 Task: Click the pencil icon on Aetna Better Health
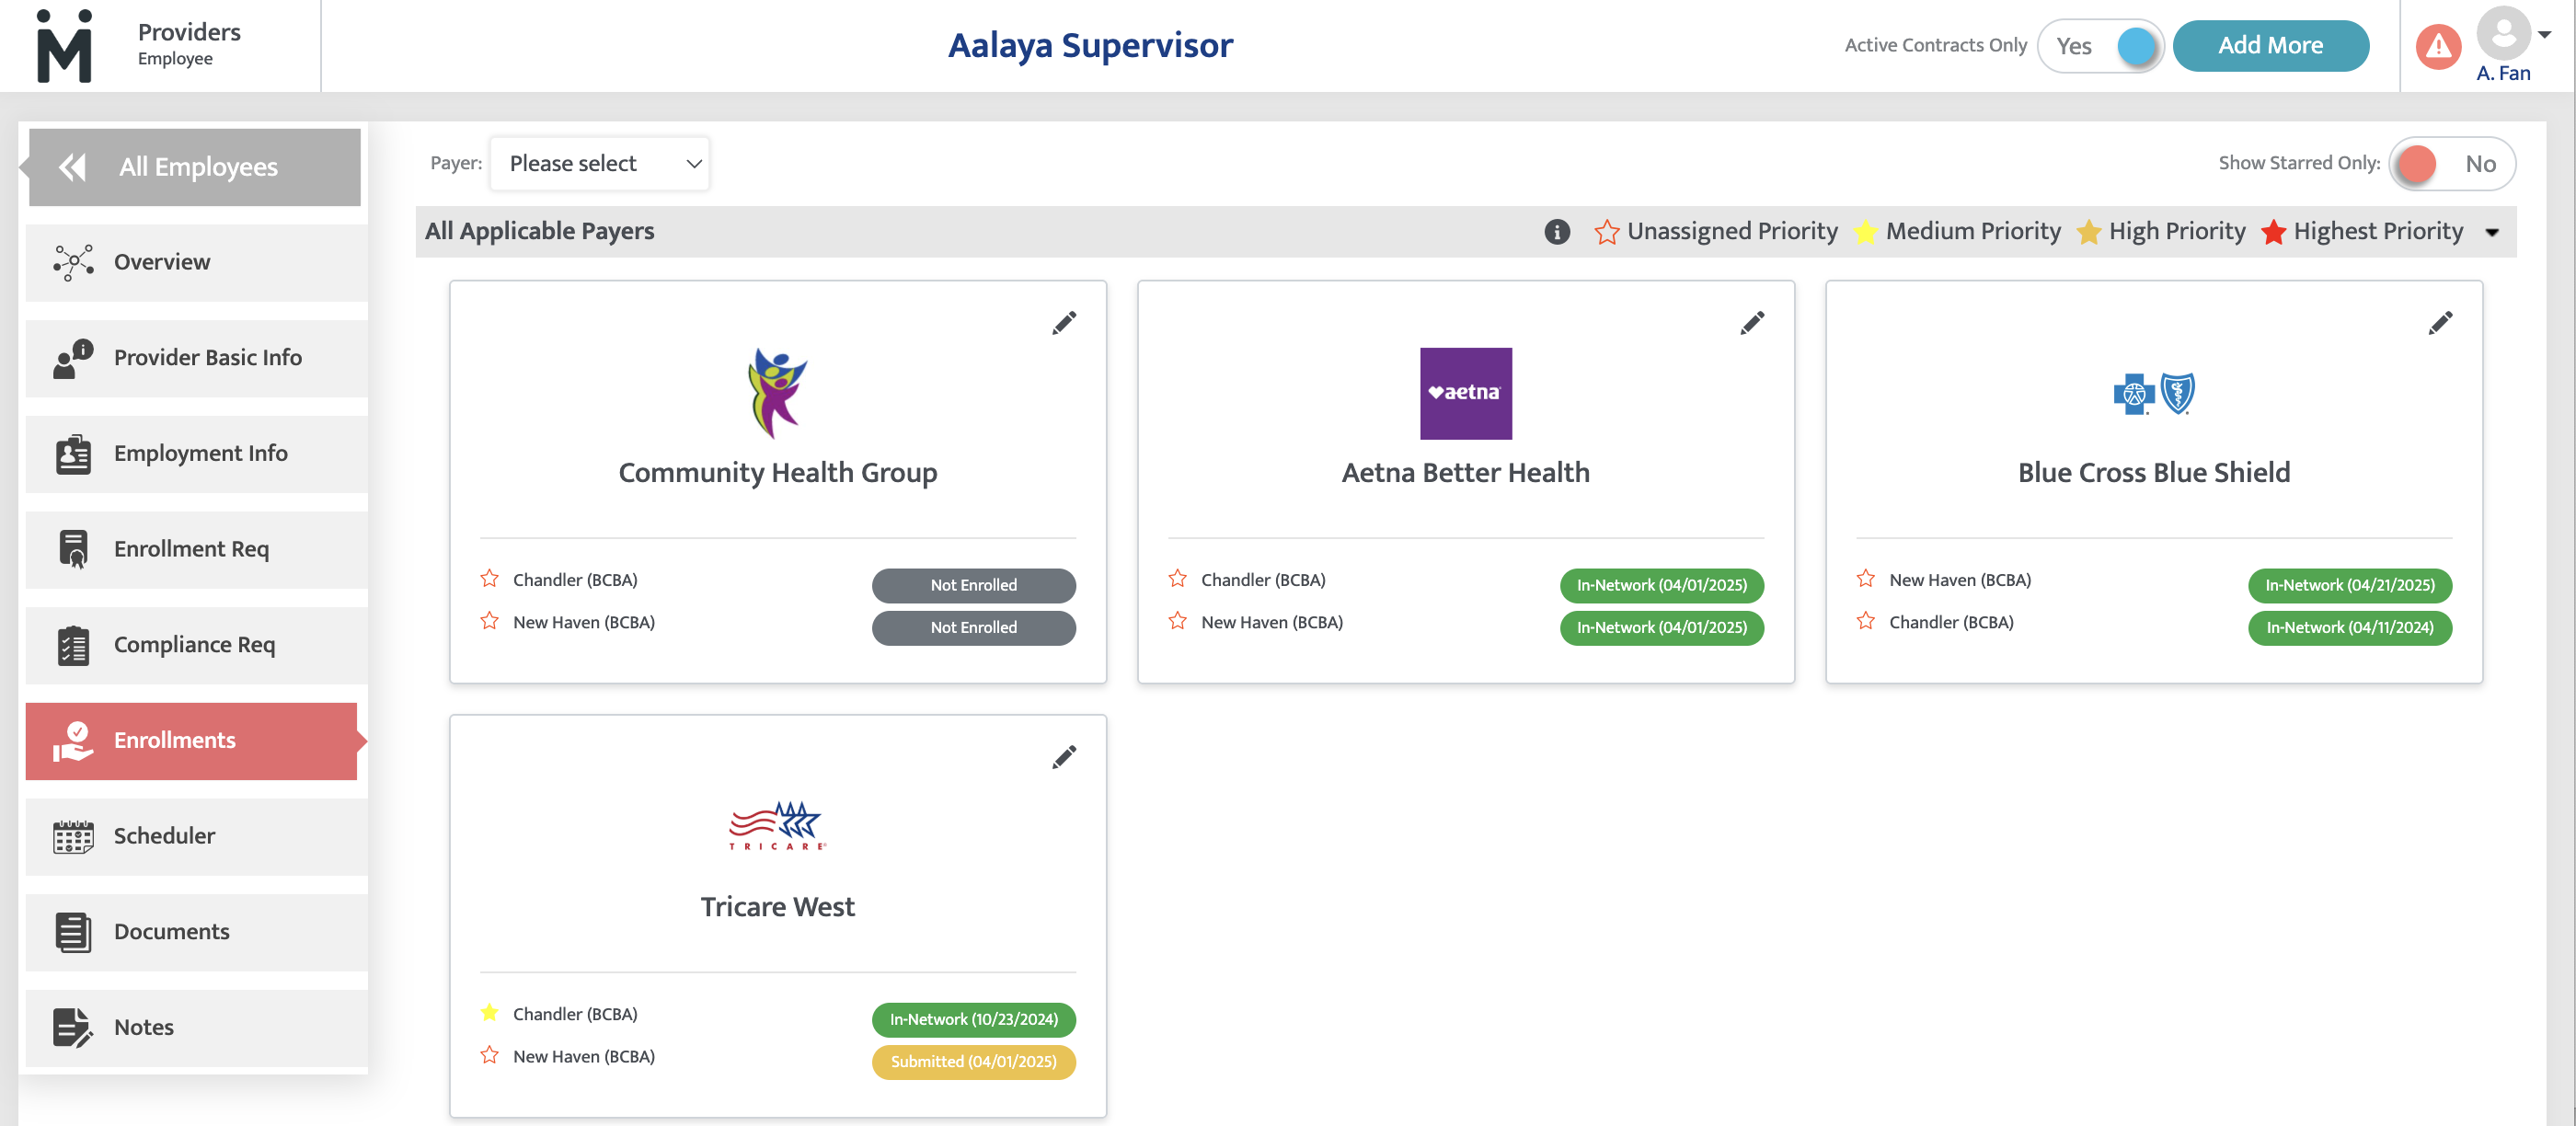tap(1752, 323)
